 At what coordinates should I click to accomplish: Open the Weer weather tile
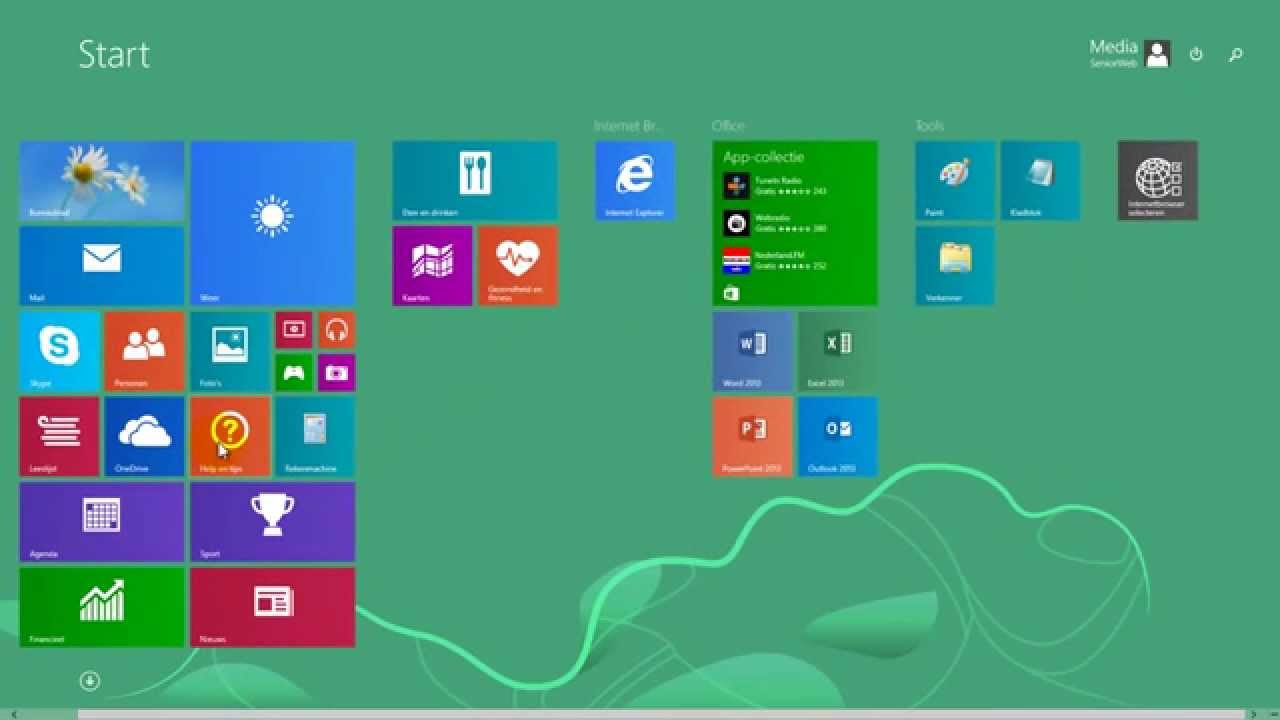(273, 223)
